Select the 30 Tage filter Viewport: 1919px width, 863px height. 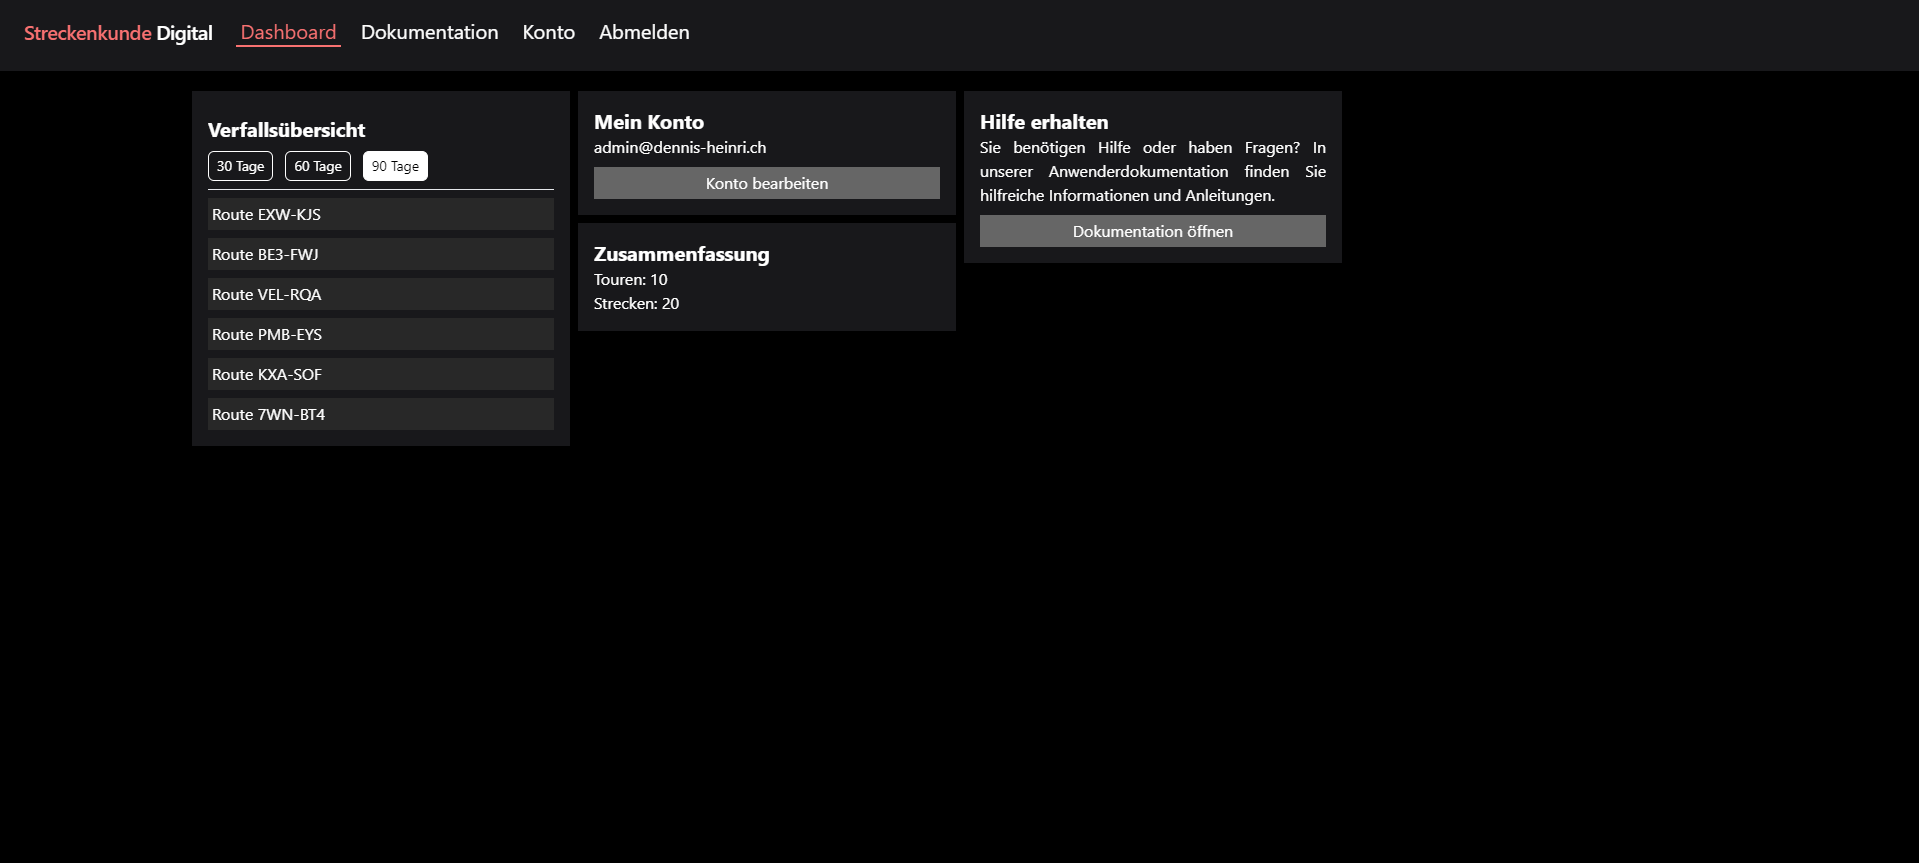240,166
